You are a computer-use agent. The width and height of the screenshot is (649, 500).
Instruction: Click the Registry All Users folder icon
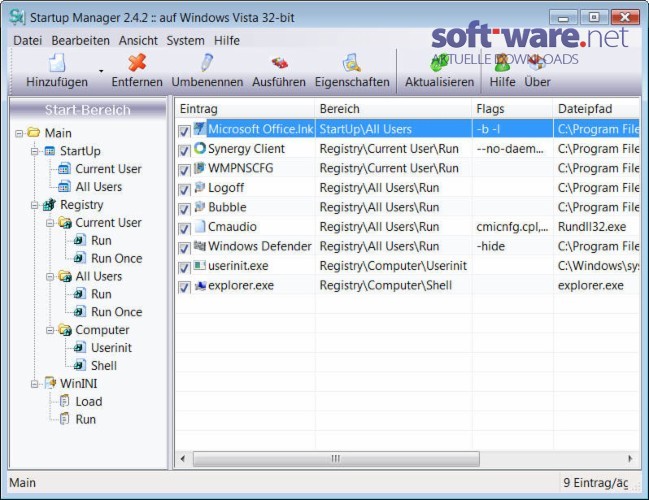(x=65, y=276)
